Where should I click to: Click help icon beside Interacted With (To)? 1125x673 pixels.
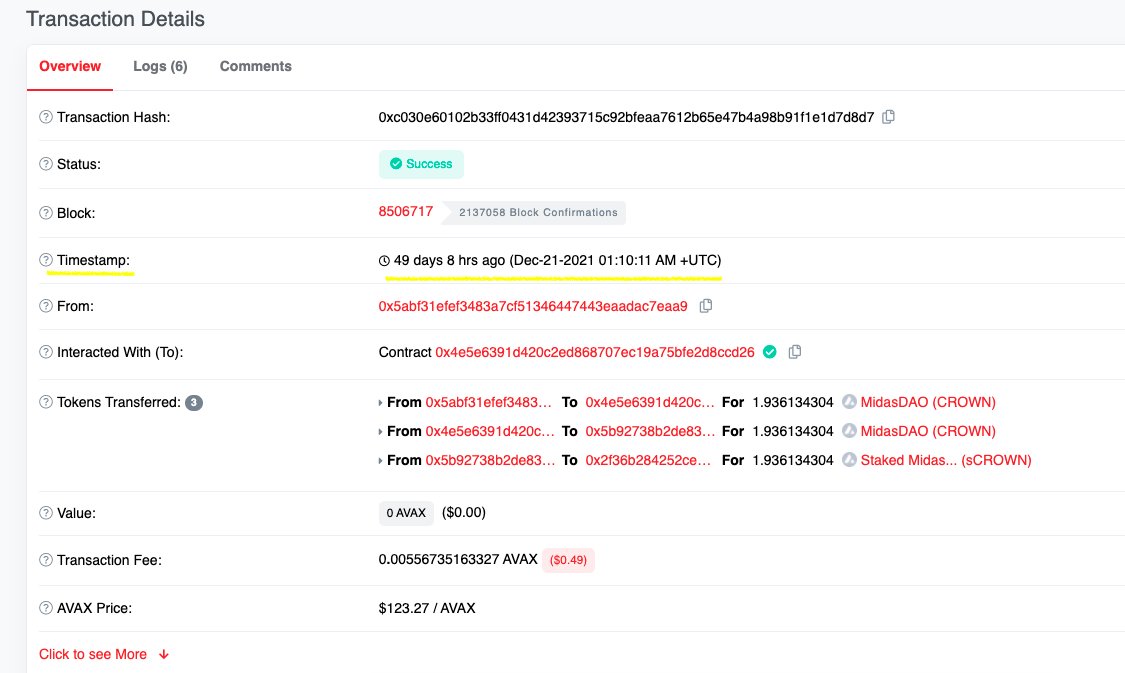(x=46, y=352)
